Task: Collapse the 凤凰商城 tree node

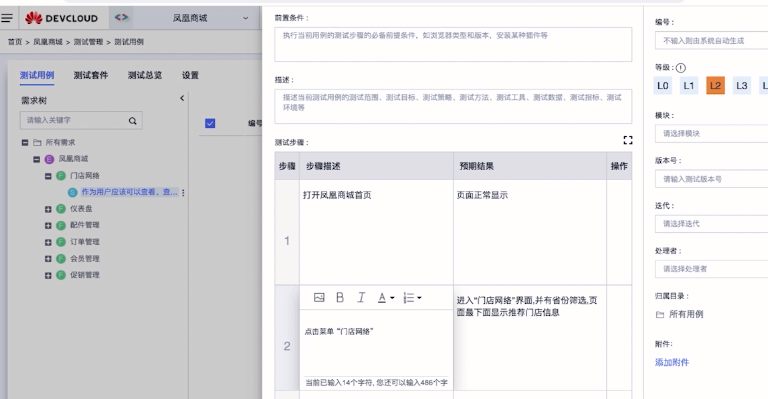Action: coord(36,159)
